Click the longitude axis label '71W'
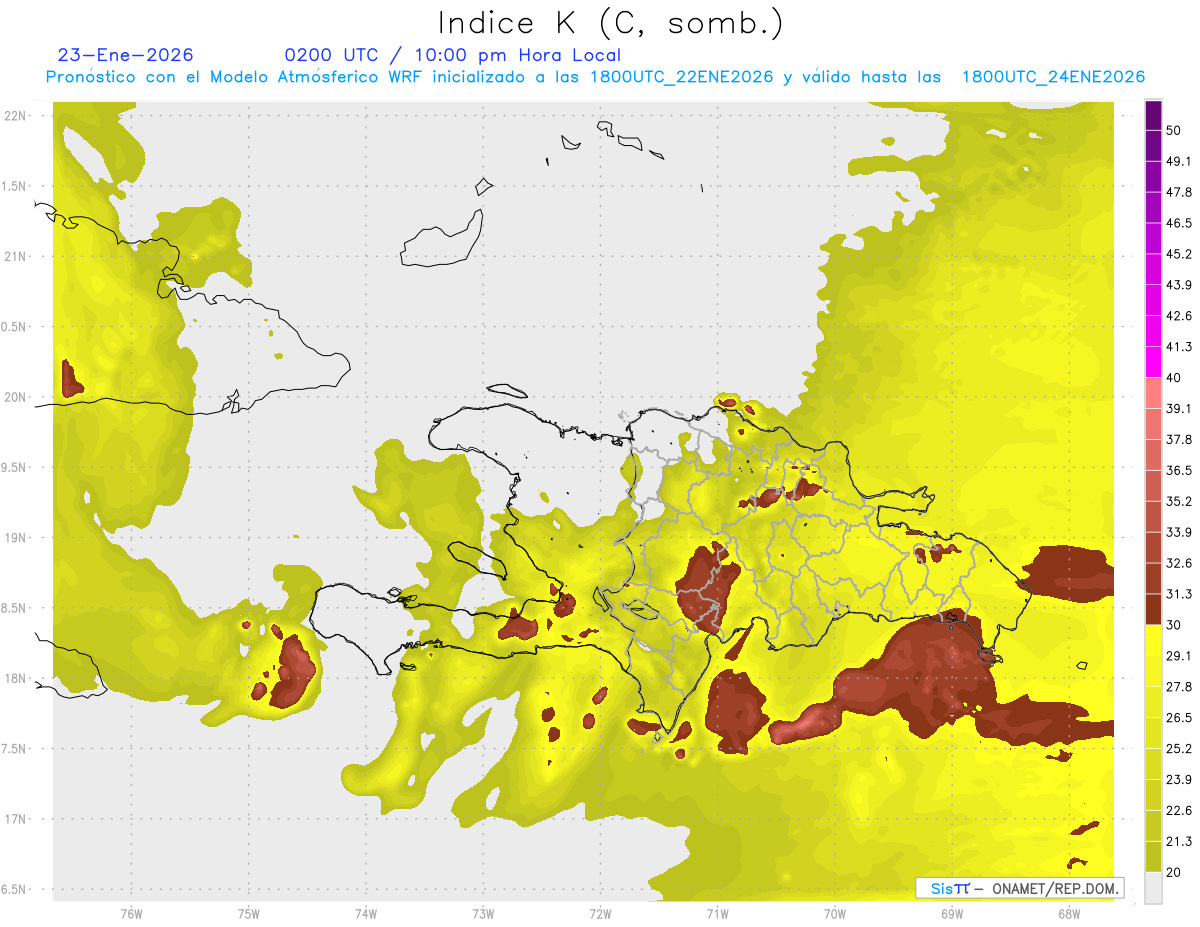Screen dimensions: 1200x927 coord(717,914)
